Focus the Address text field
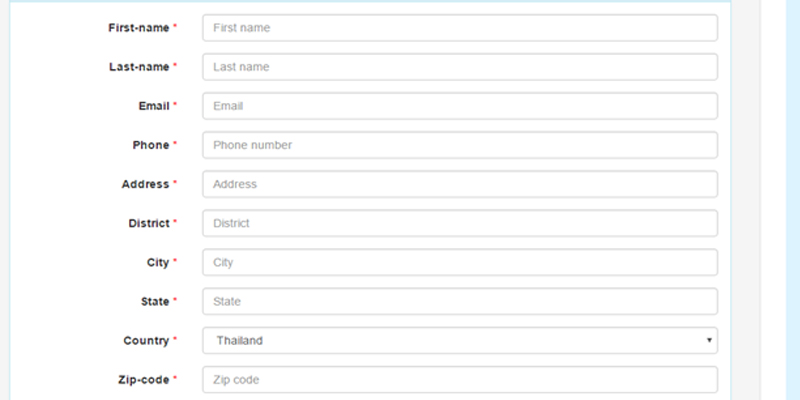 coord(460,184)
